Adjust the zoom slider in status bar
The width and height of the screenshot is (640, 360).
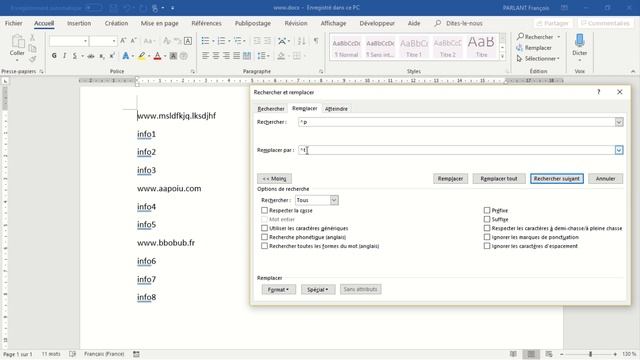click(590, 354)
